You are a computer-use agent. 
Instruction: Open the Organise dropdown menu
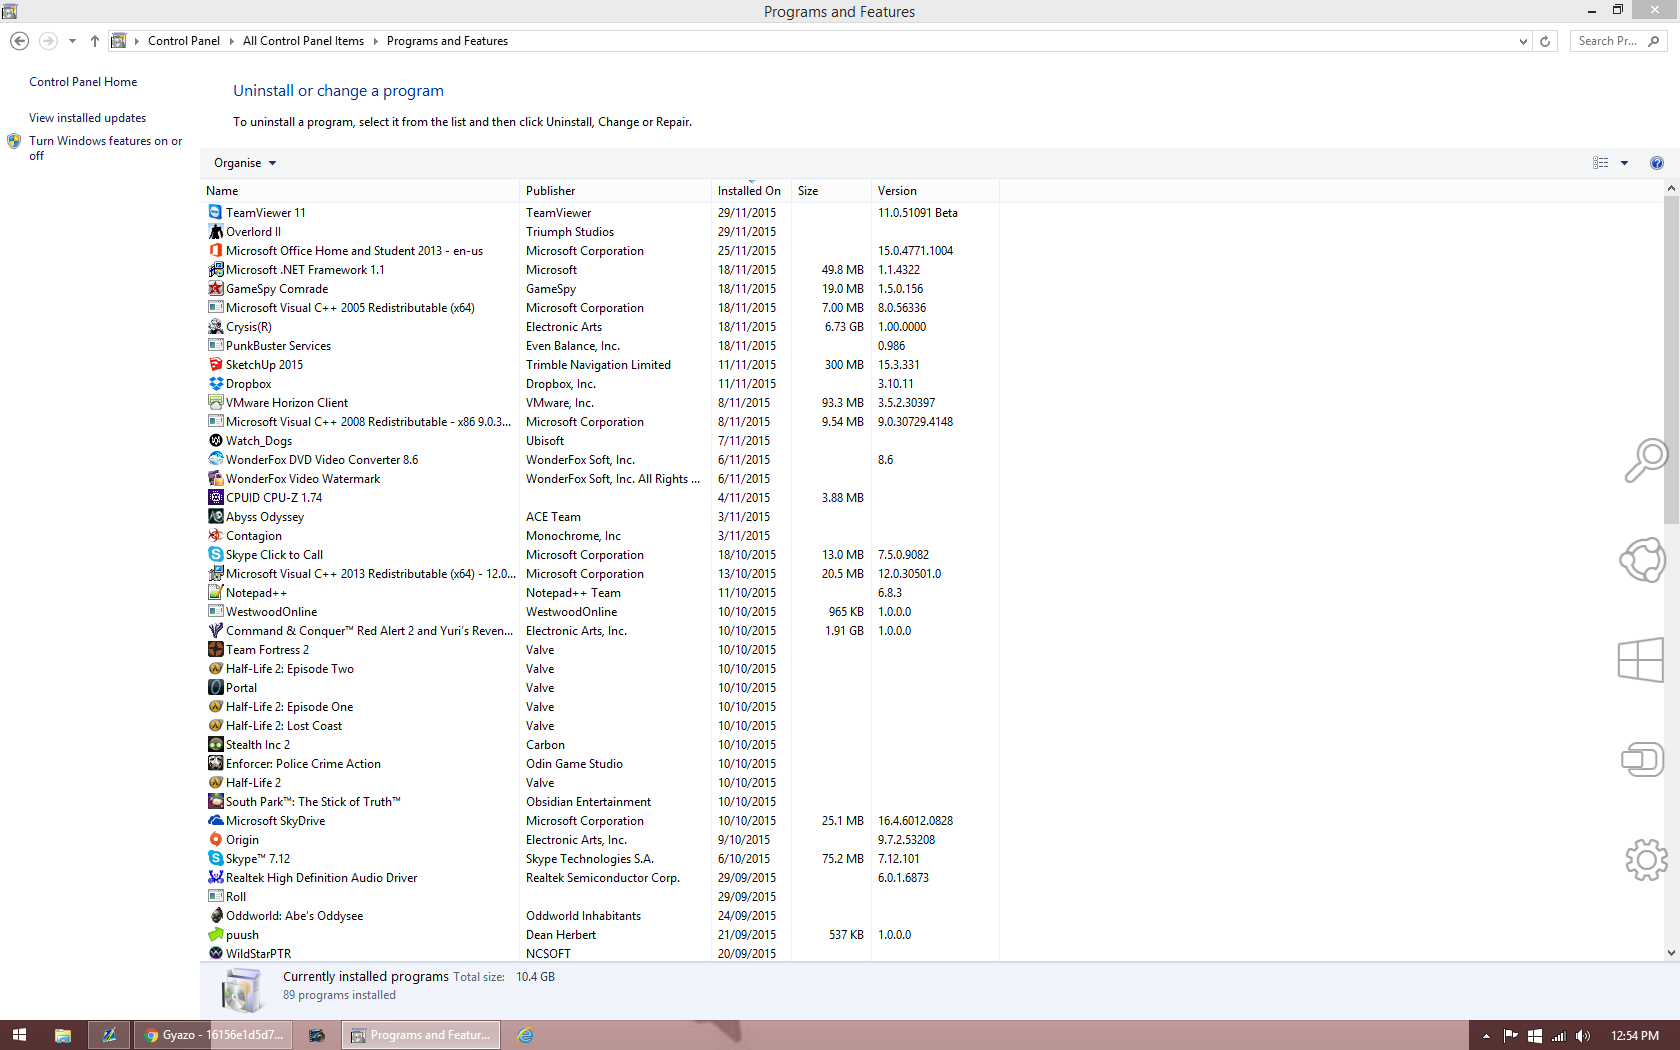(x=245, y=163)
